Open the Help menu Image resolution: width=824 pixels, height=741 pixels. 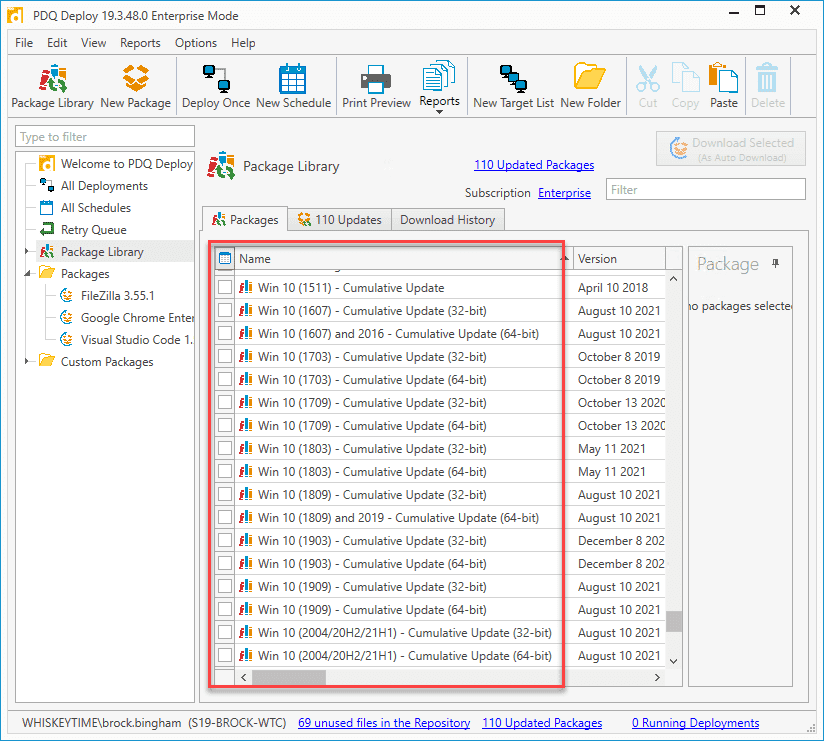click(x=243, y=43)
